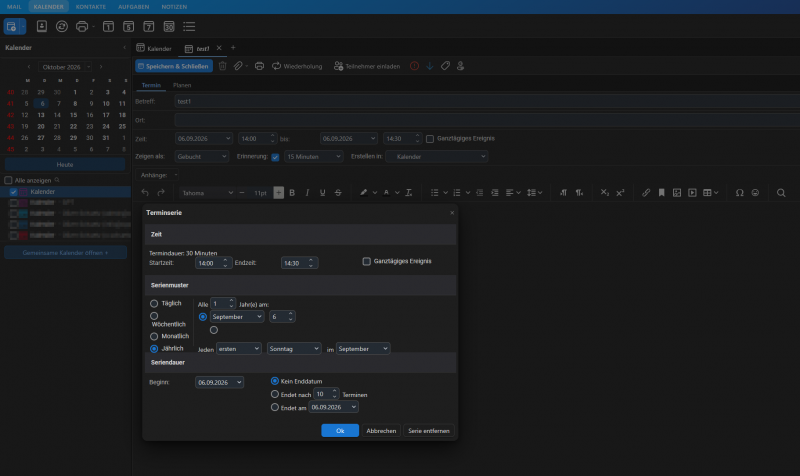Print appointment from appointment toolbar
Image resolution: width=800 pixels, height=476 pixels.
click(259, 66)
